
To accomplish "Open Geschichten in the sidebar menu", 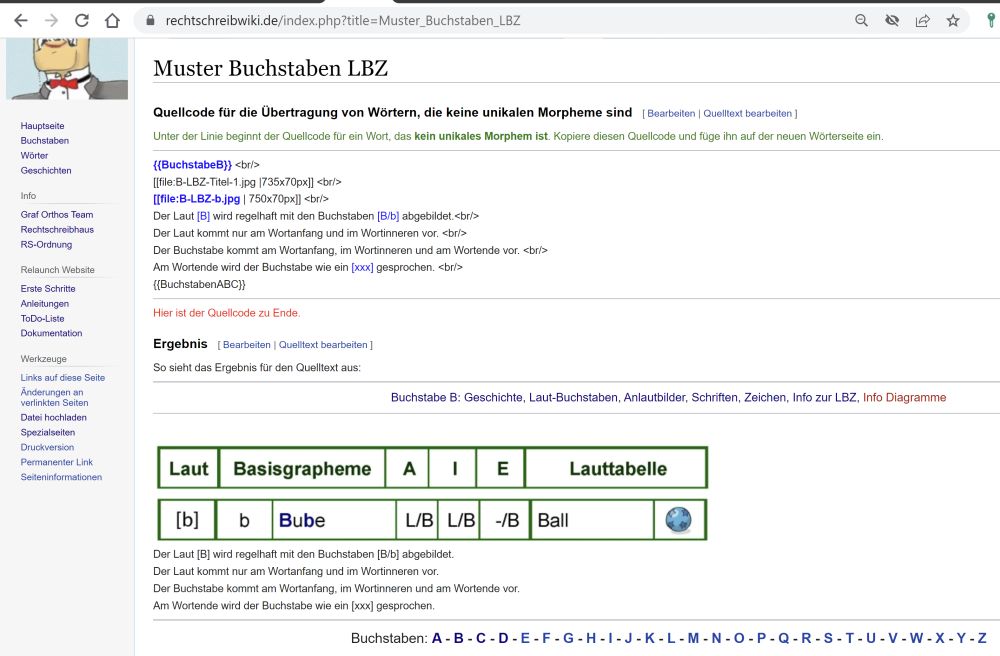I will point(46,171).
